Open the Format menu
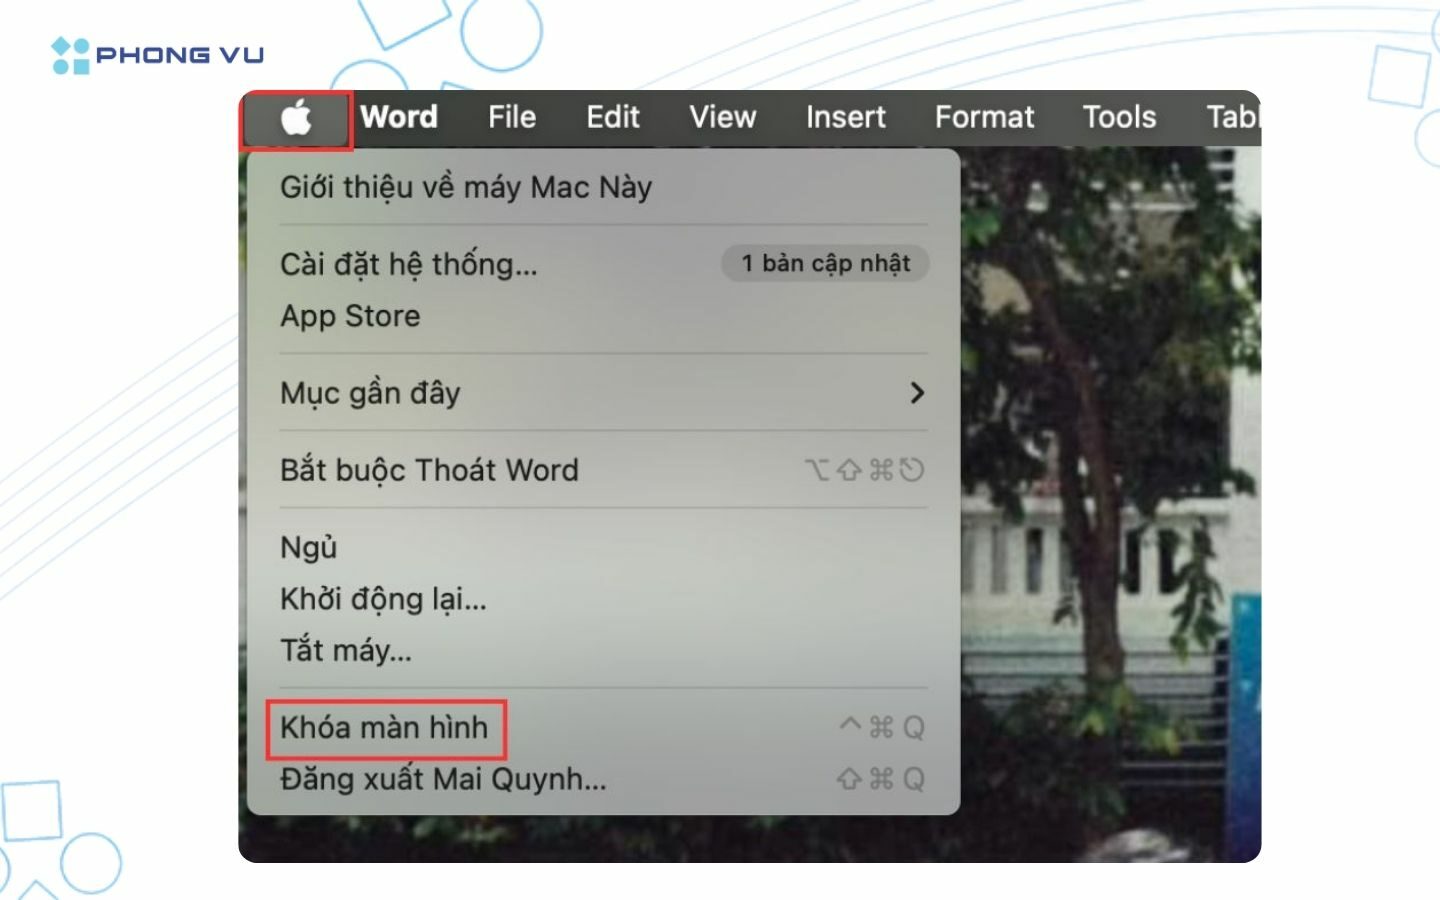1440x900 pixels. coord(985,117)
